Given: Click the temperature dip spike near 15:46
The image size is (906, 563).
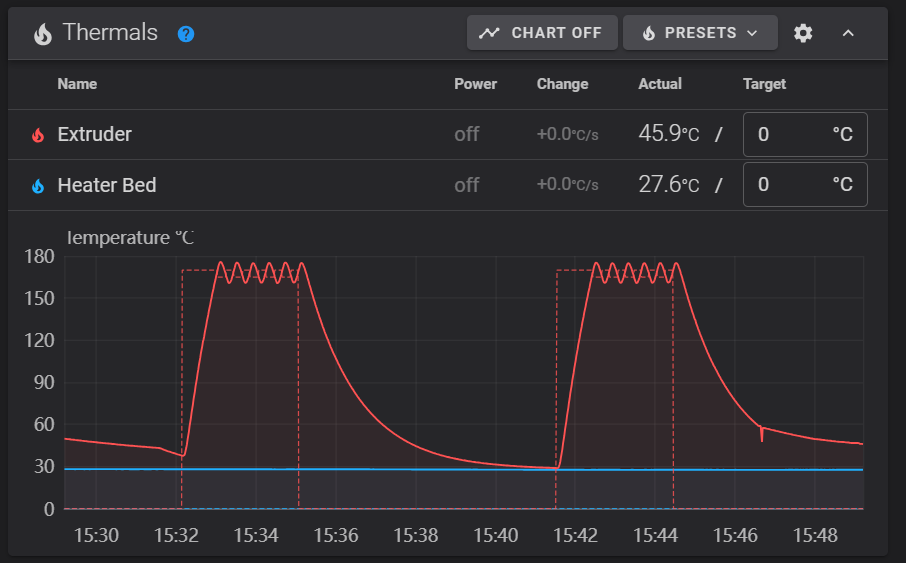Looking at the screenshot, I should pos(762,434).
